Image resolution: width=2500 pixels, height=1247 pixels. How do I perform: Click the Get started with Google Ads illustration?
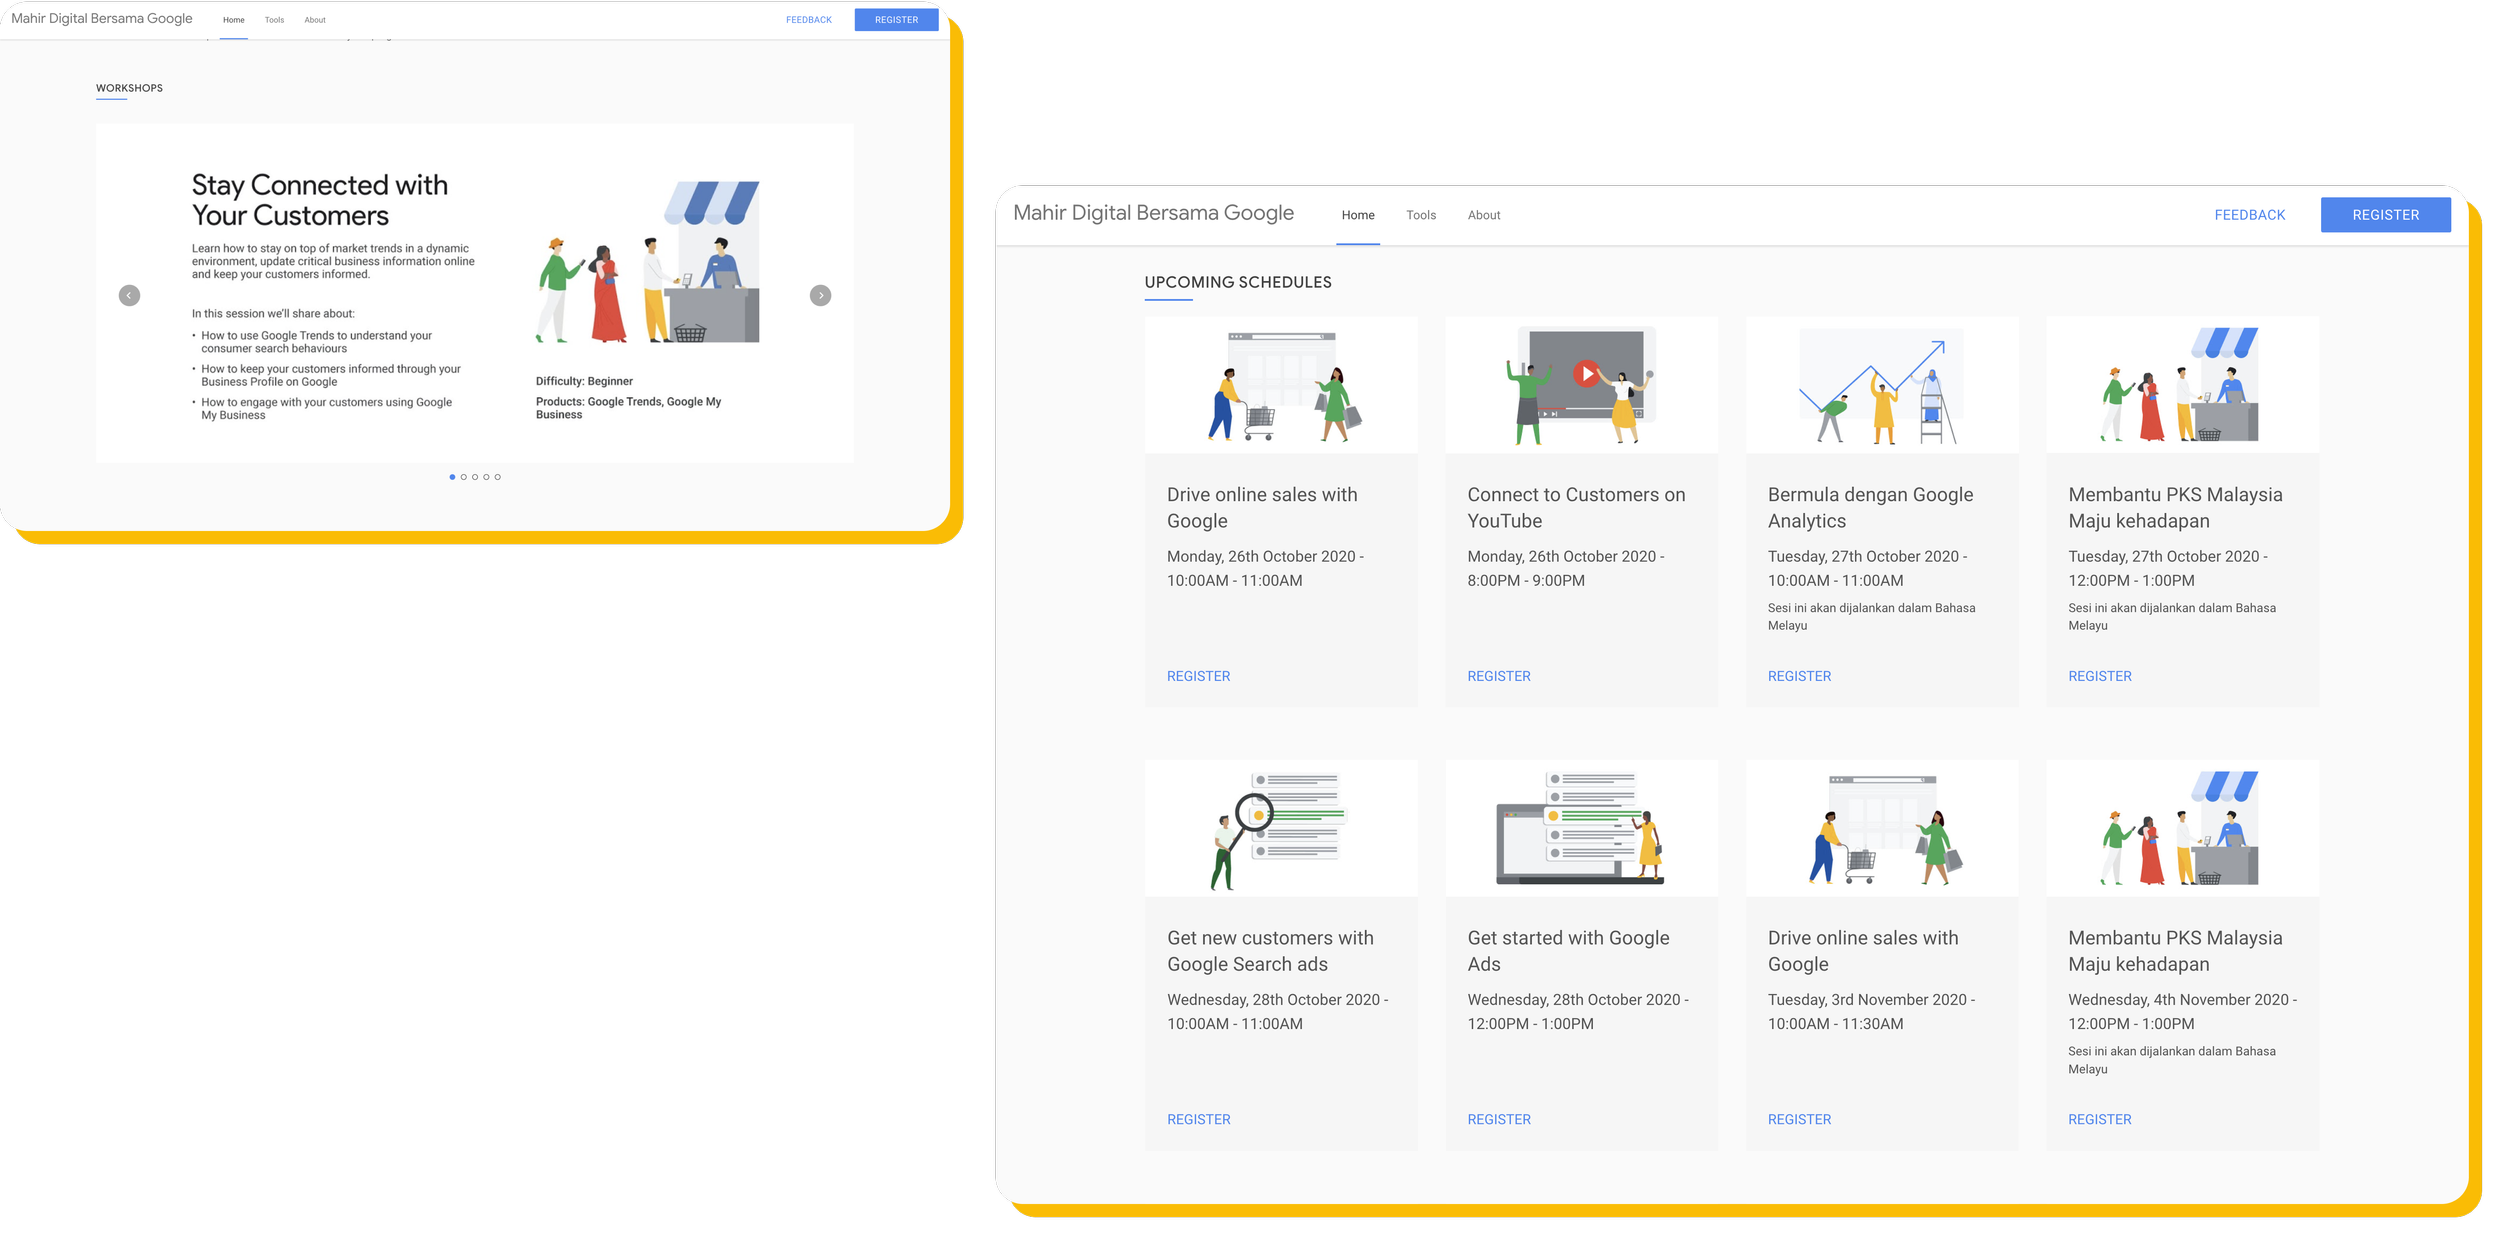coord(1581,828)
